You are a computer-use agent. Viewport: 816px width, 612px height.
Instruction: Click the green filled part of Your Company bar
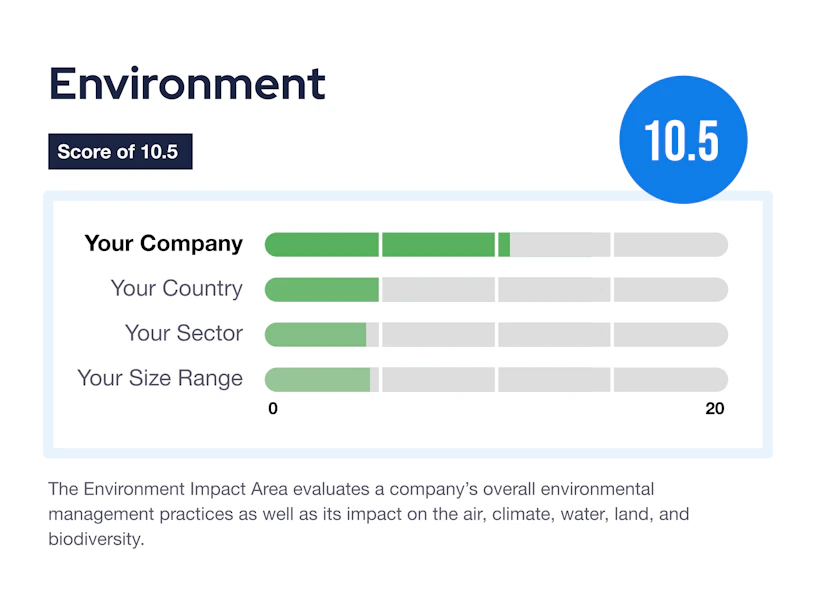point(387,245)
